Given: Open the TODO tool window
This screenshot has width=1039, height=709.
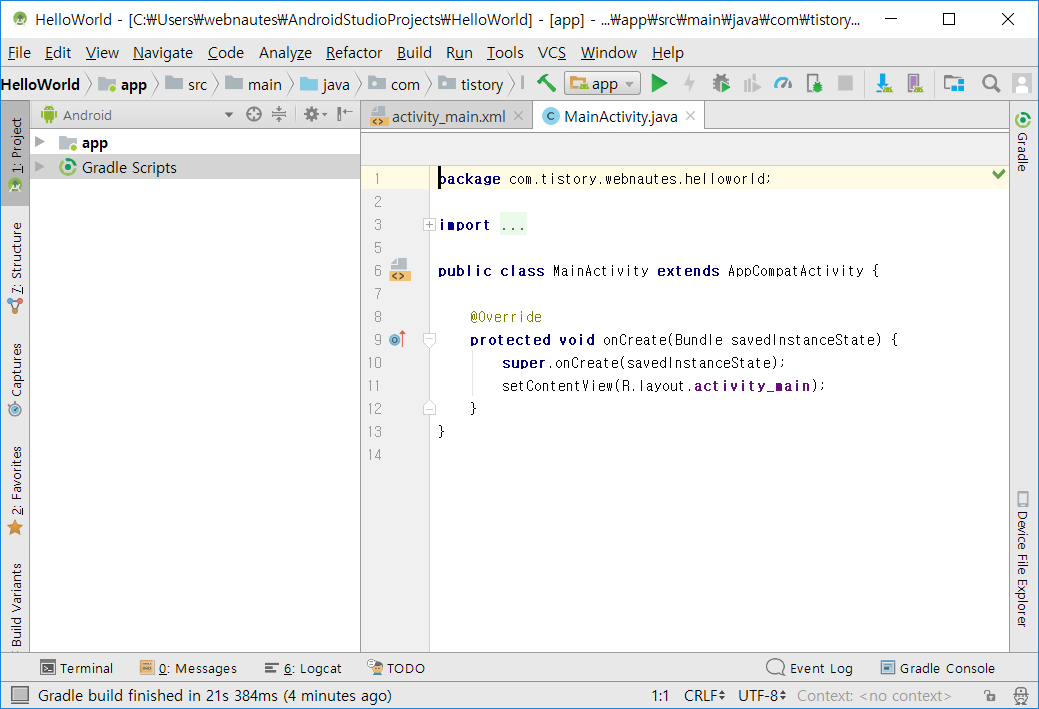Looking at the screenshot, I should click(396, 668).
